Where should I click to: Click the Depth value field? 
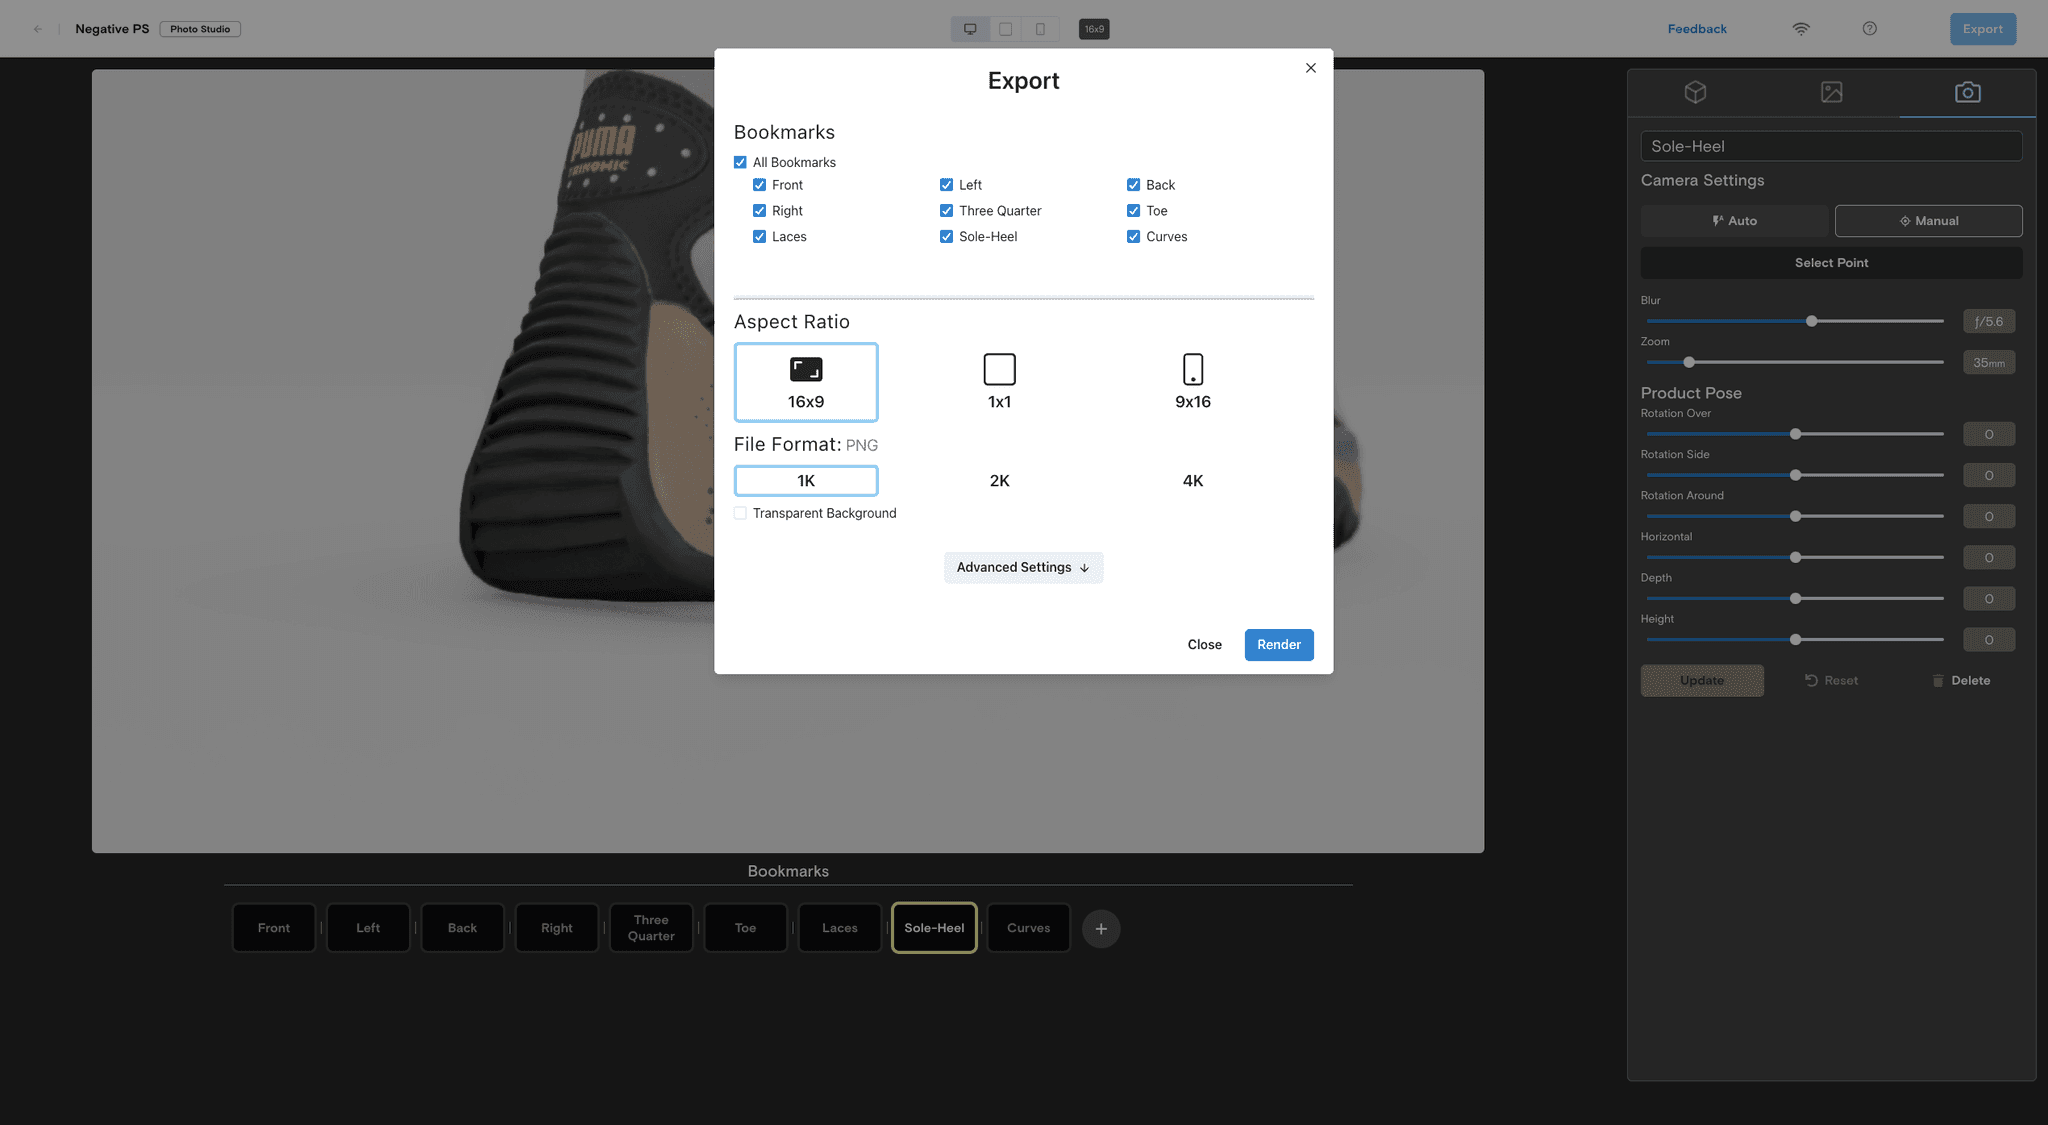pyautogui.click(x=1988, y=598)
